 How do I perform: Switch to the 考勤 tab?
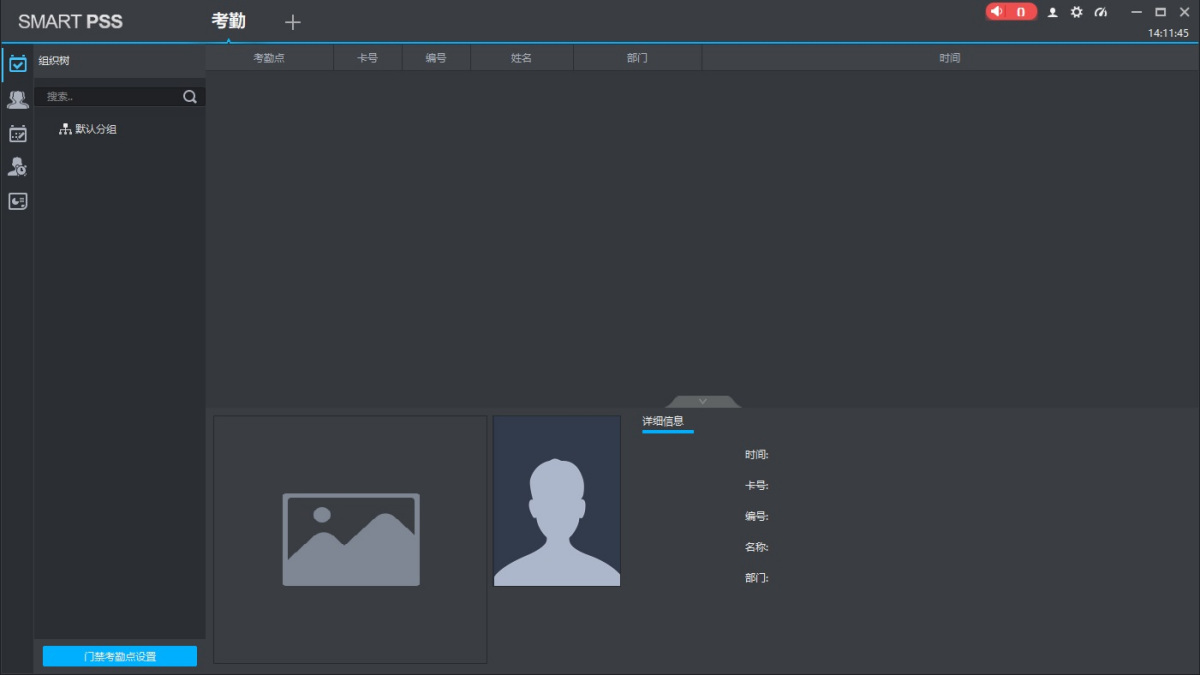tap(228, 21)
